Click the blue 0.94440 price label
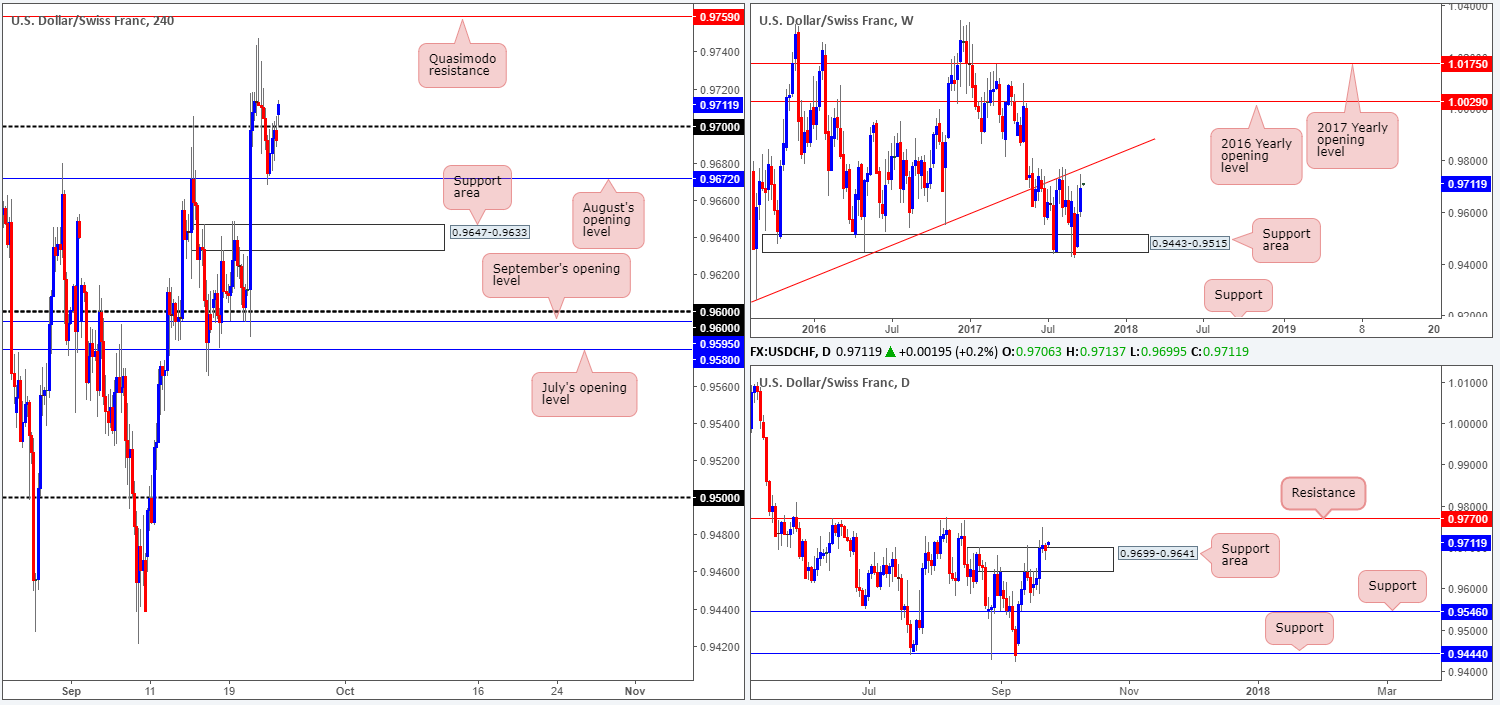The height and width of the screenshot is (705, 1500). point(1468,654)
